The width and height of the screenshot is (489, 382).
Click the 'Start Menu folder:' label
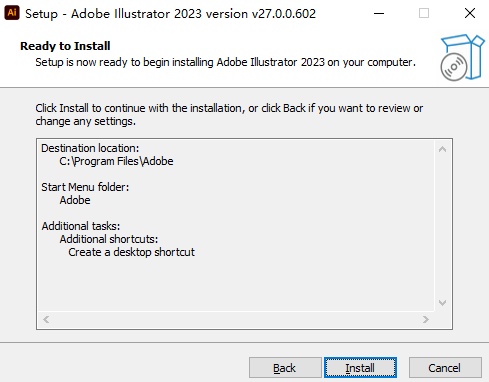click(85, 187)
